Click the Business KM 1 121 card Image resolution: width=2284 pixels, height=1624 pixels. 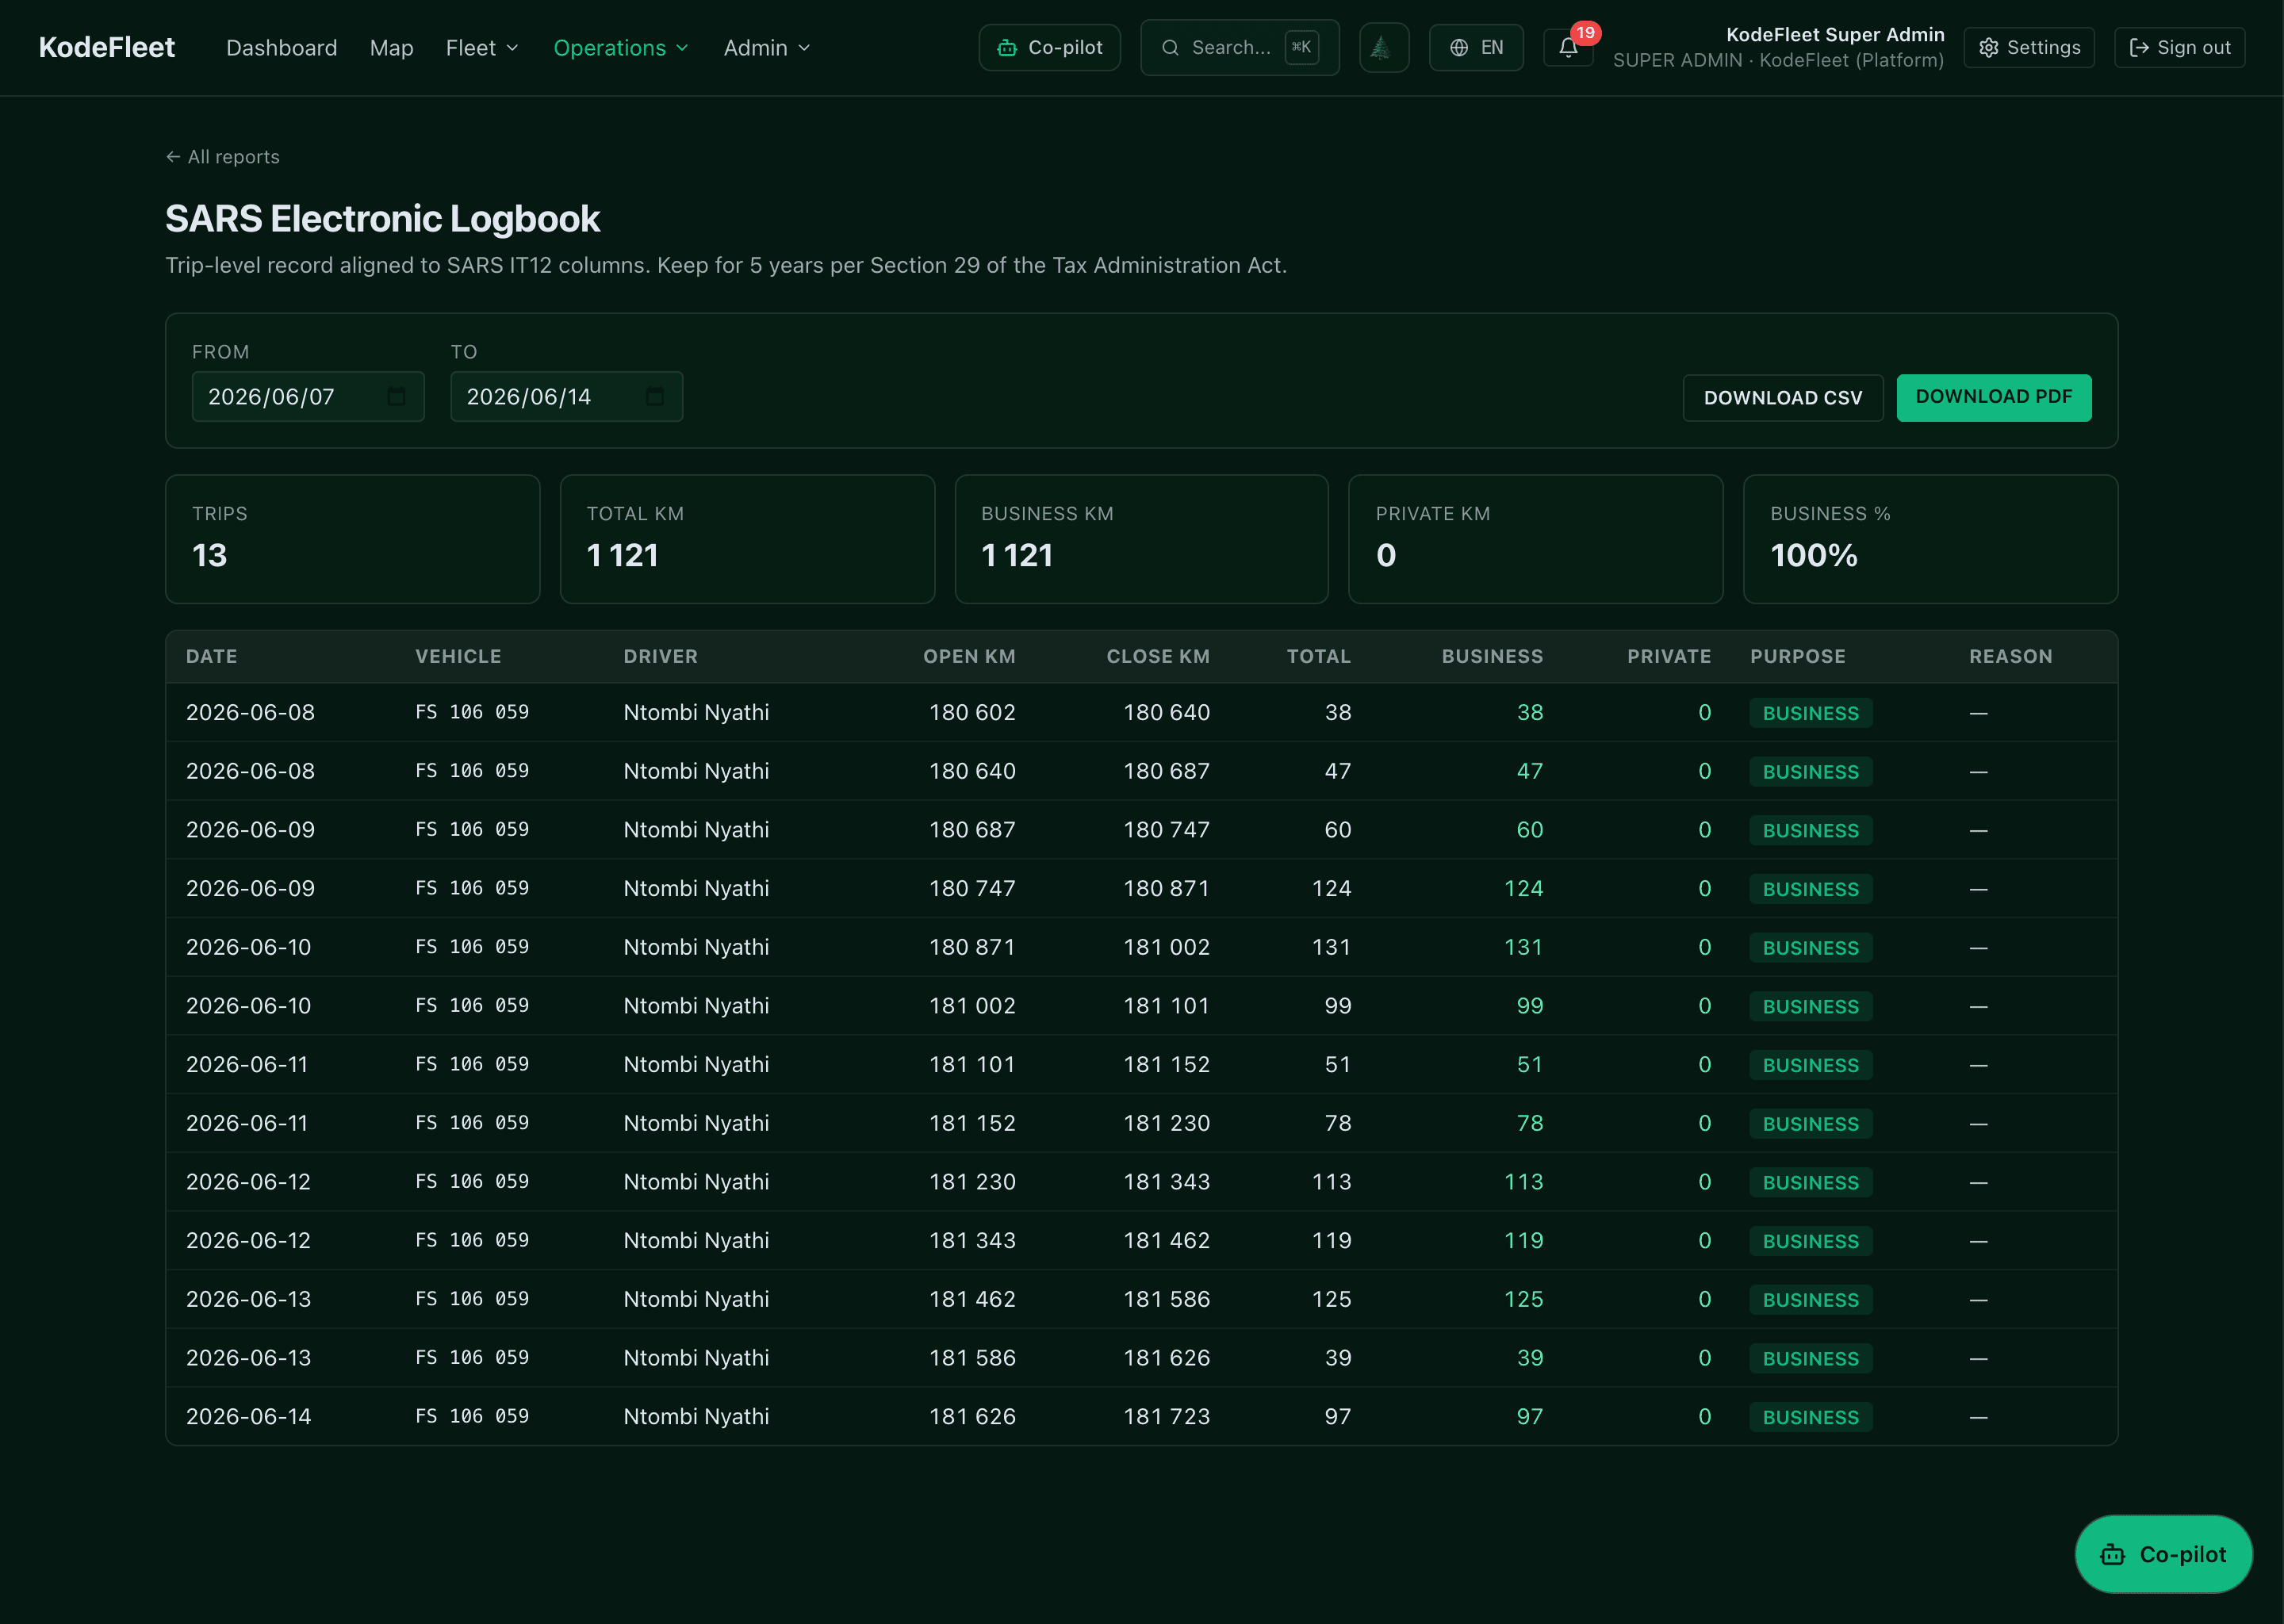[1141, 539]
